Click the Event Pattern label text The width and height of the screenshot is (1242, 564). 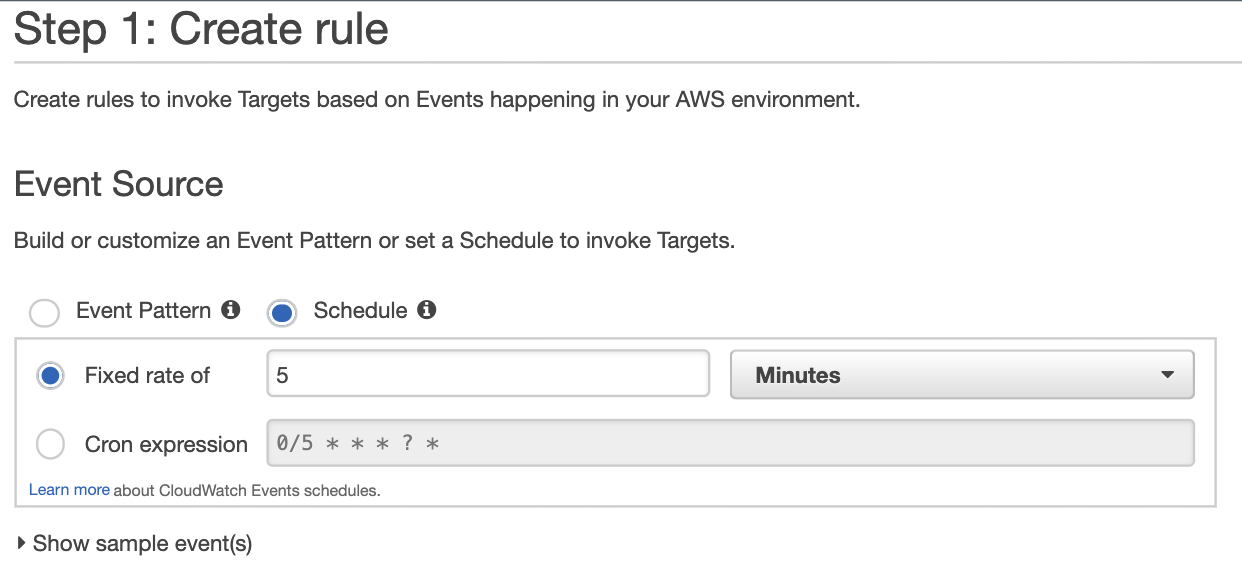144,310
